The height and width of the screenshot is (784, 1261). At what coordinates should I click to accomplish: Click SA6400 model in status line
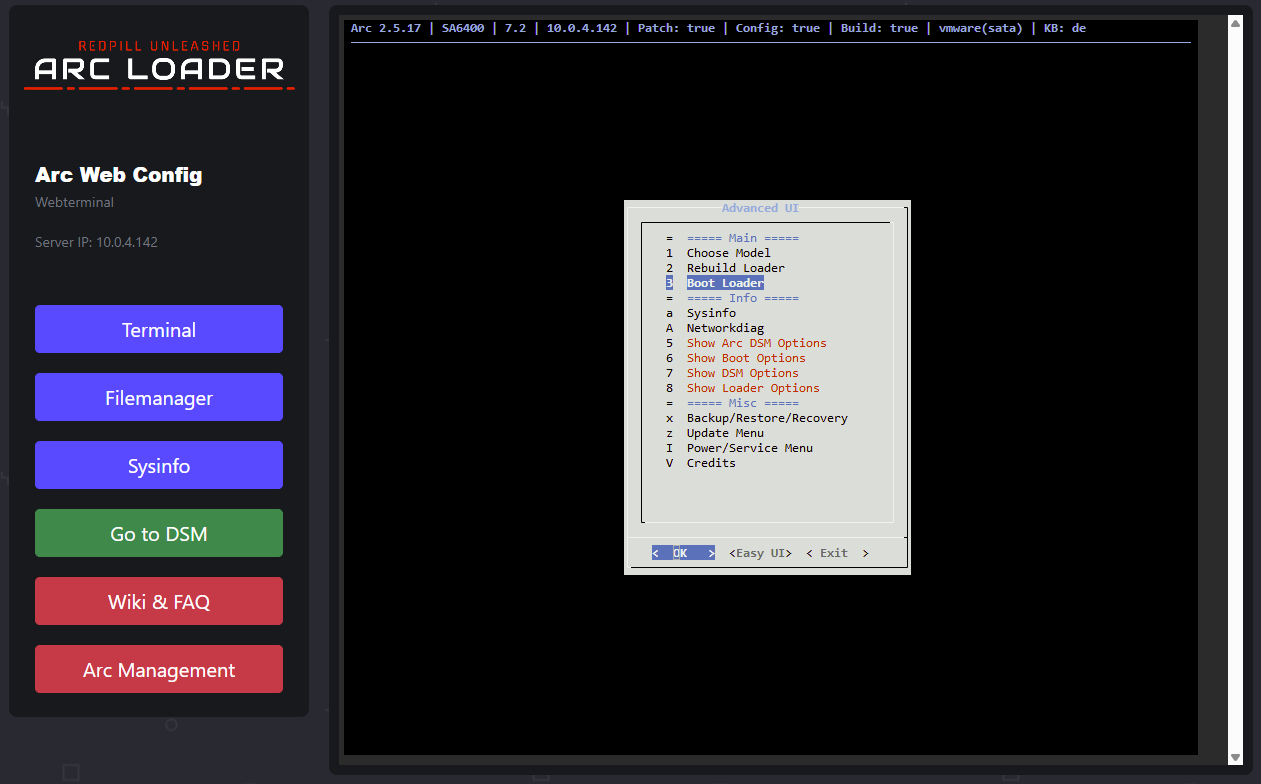(x=463, y=28)
